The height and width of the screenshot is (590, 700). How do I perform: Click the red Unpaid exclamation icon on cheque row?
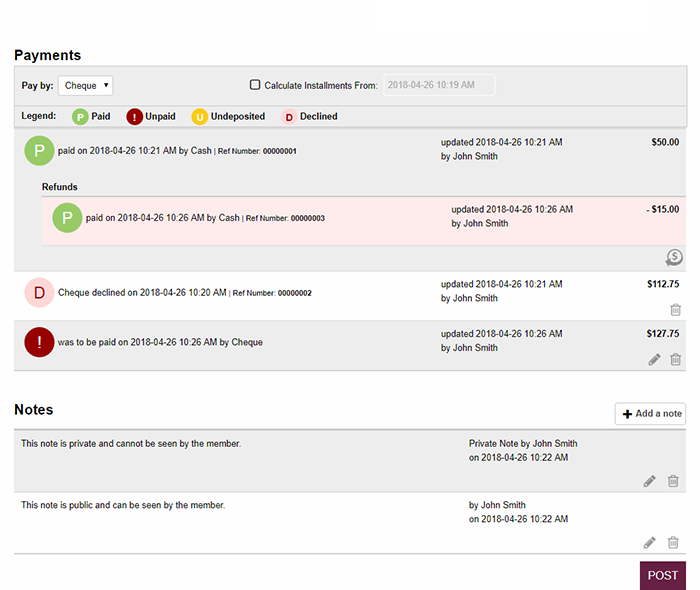click(x=39, y=342)
